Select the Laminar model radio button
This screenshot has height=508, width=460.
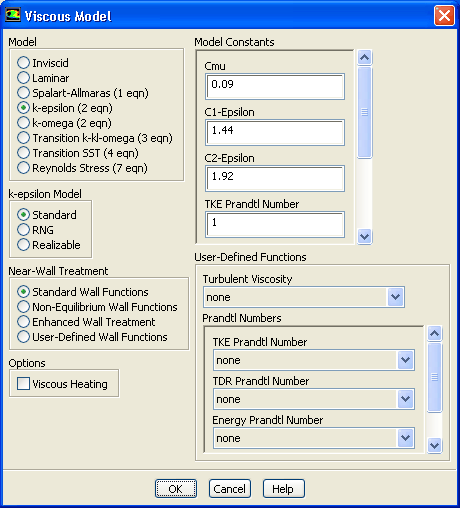point(23,78)
